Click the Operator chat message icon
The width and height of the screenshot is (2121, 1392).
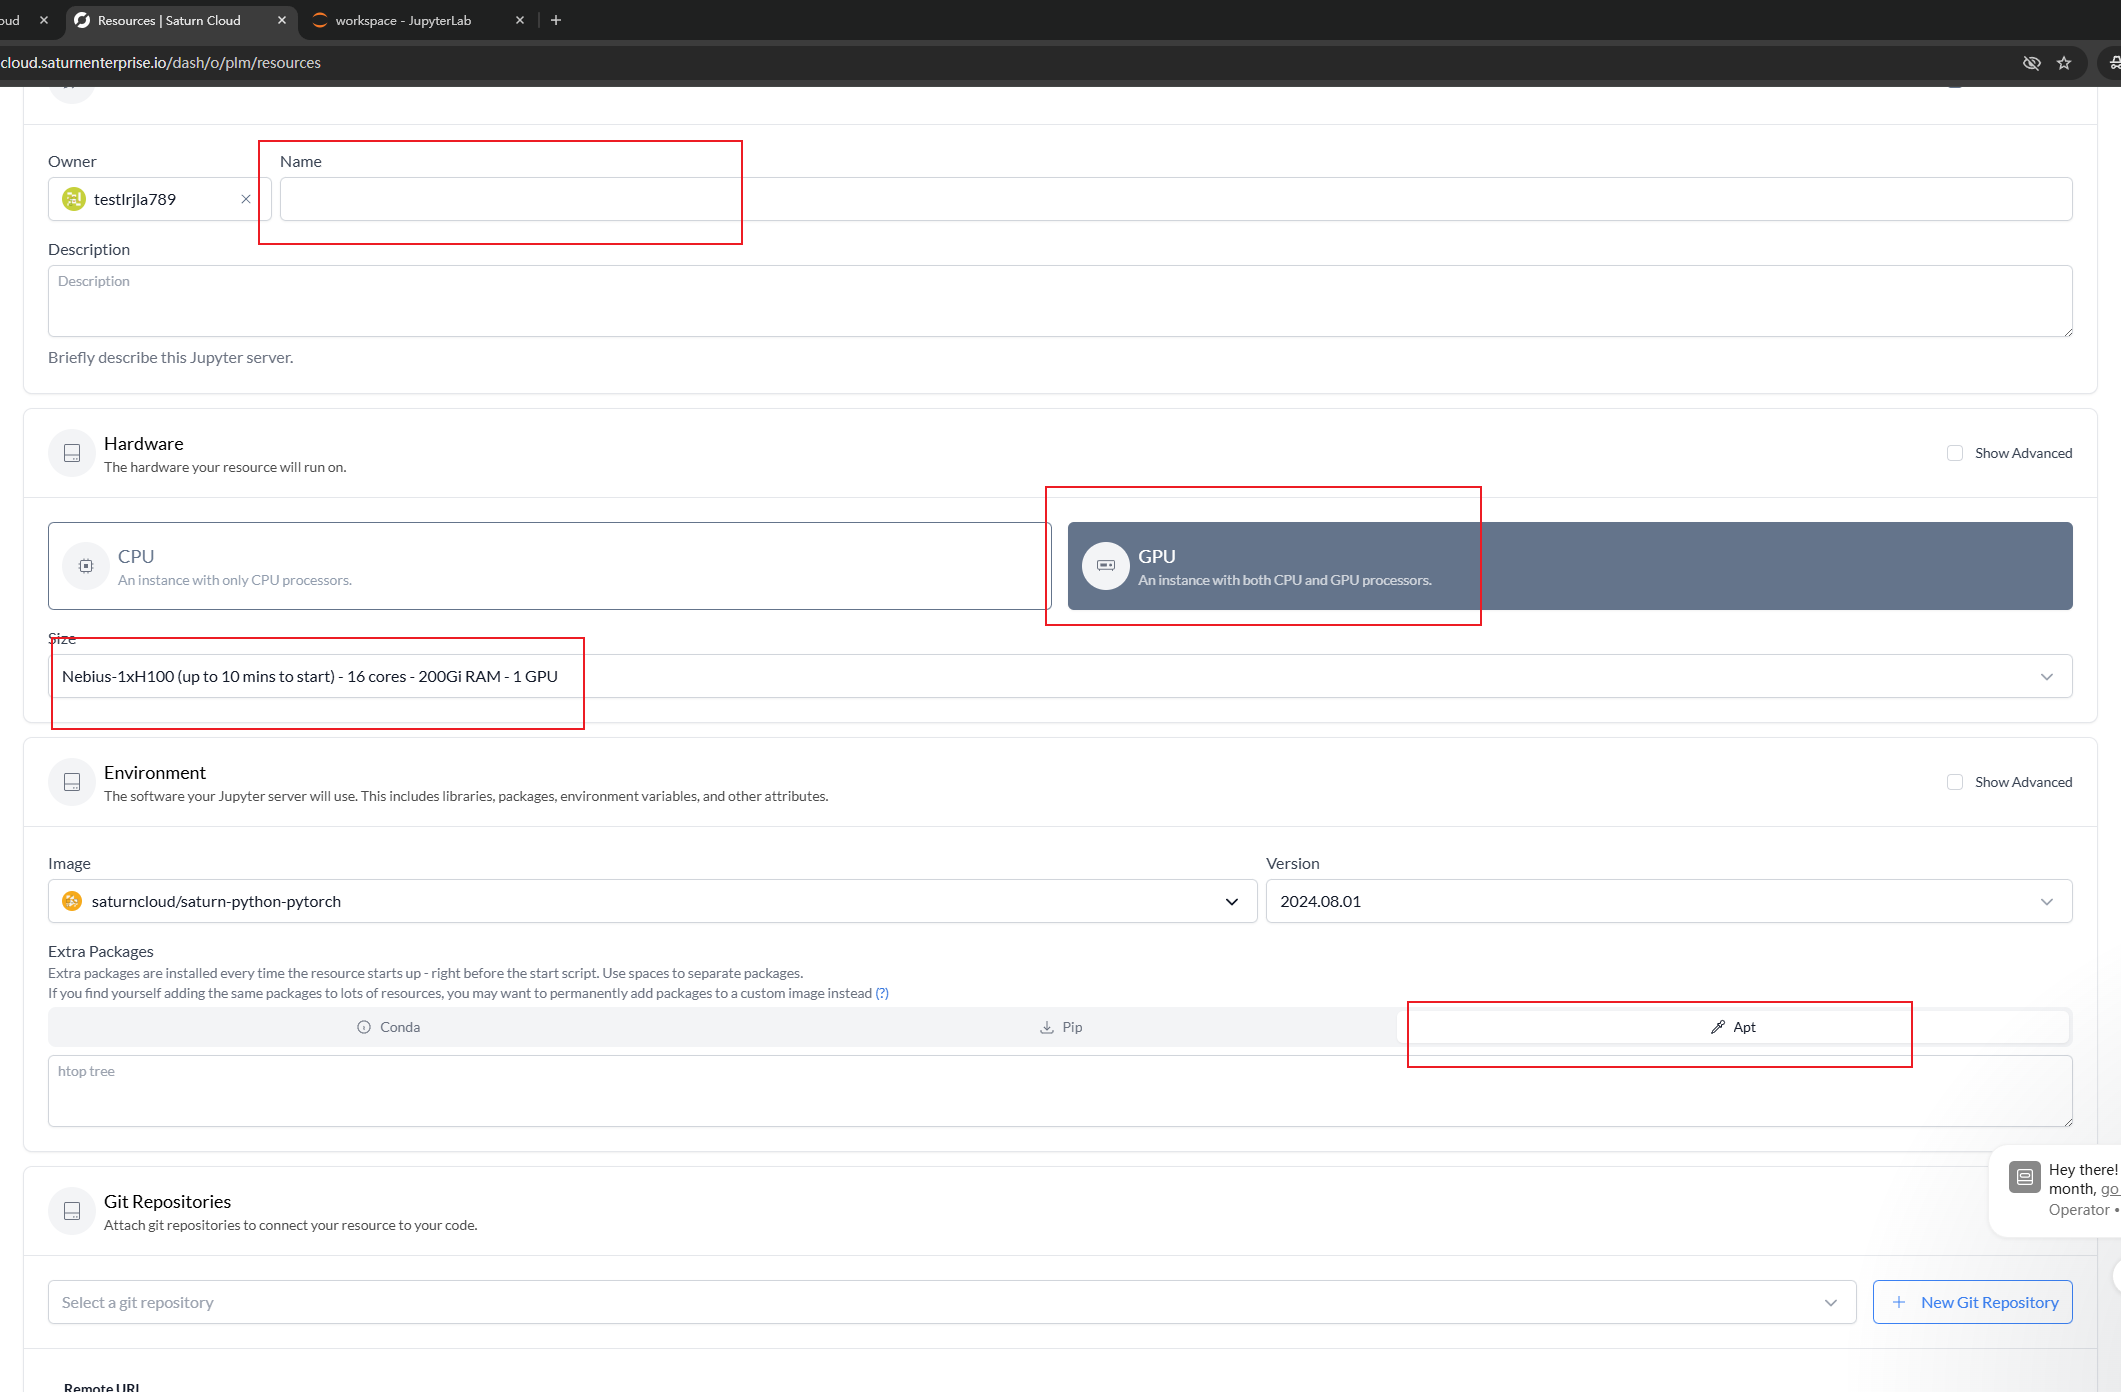pos(2025,1177)
